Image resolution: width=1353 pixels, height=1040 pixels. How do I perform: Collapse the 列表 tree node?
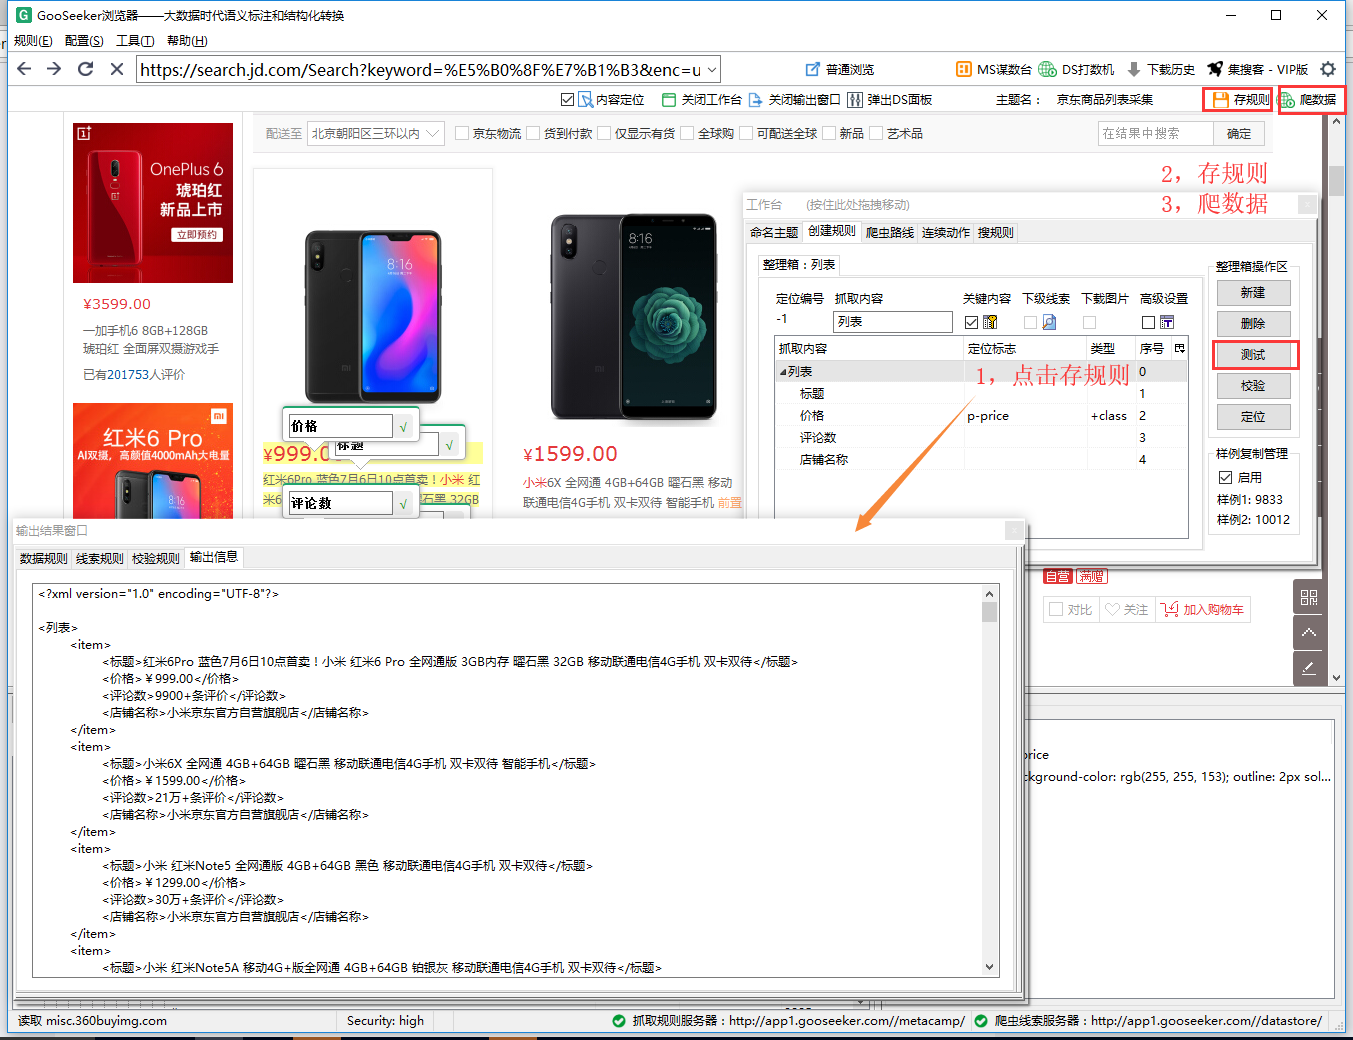pos(783,372)
